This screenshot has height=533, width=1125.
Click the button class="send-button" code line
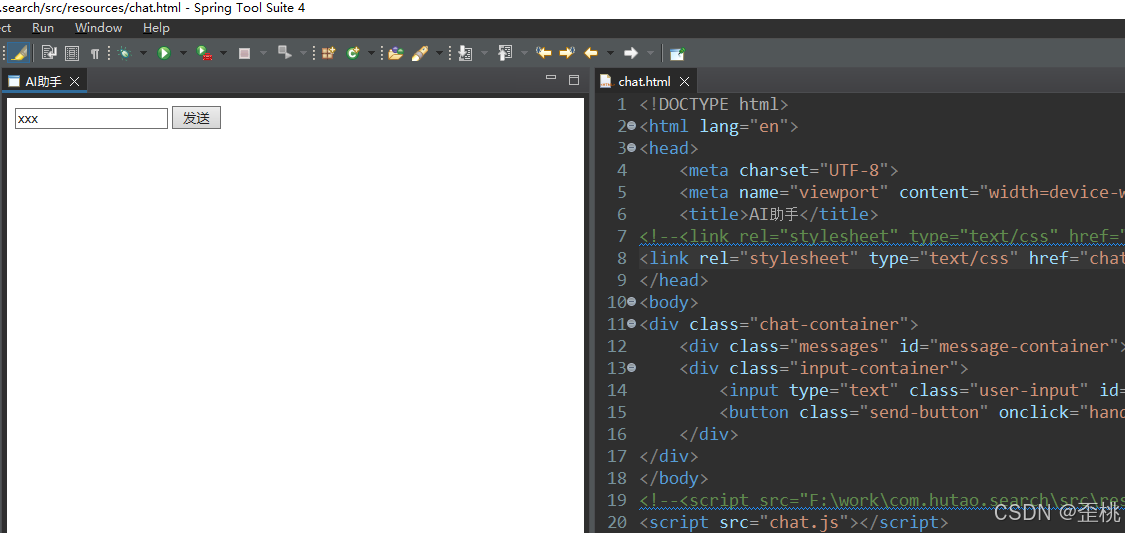click(x=922, y=412)
